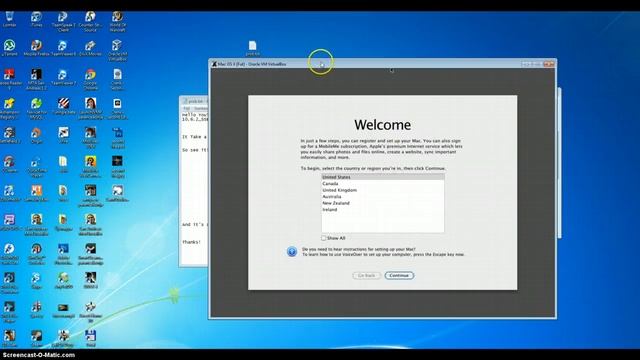Click the blue VoiceOver help icon

point(292,251)
